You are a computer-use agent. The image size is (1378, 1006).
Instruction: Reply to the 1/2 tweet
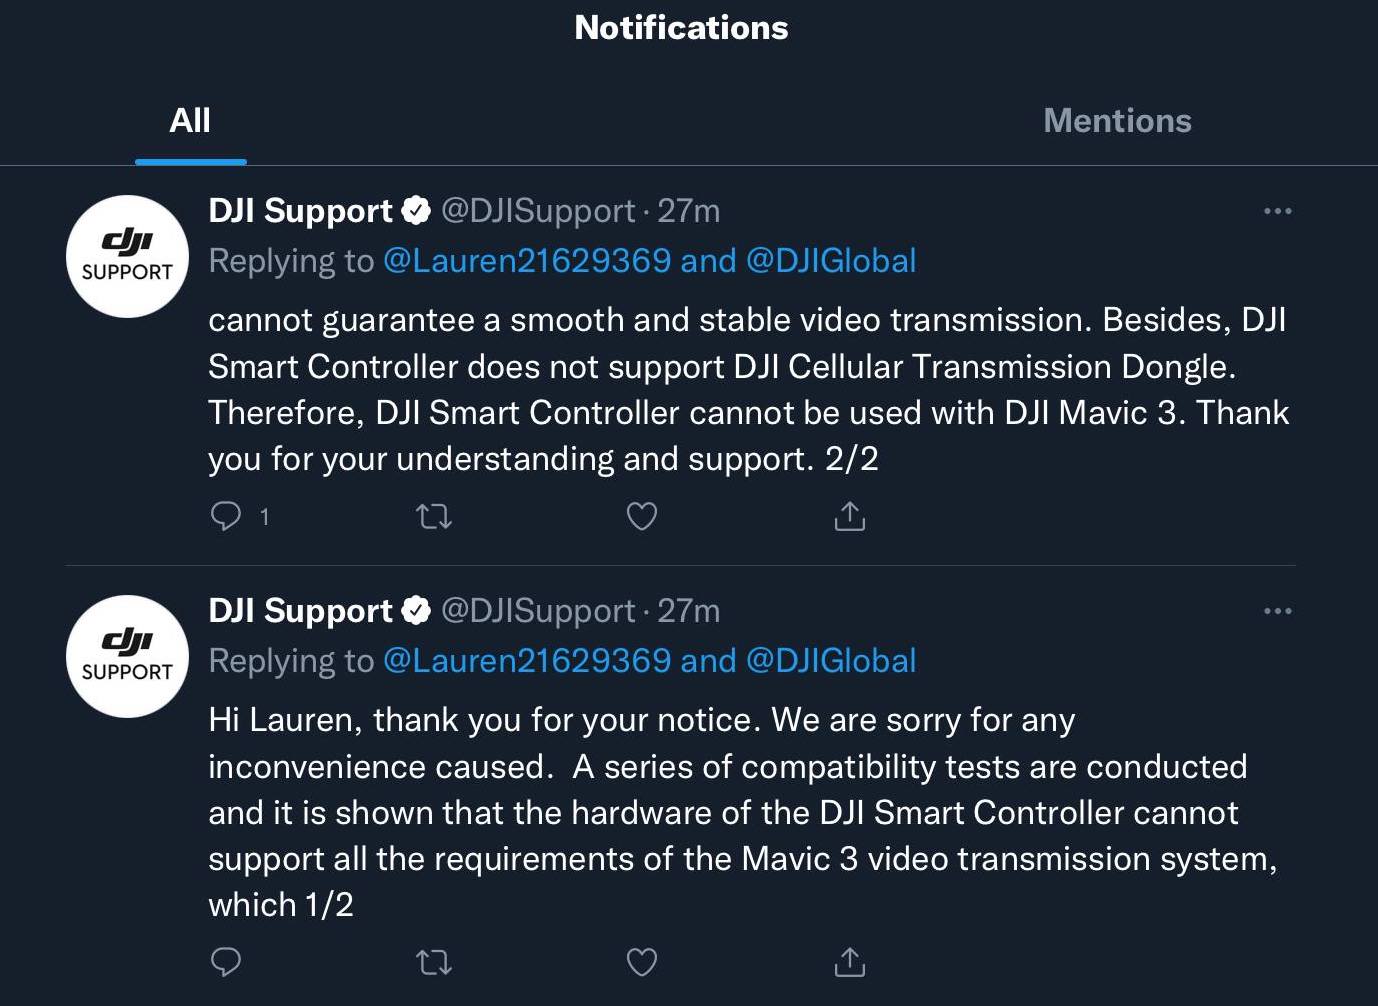tap(227, 962)
